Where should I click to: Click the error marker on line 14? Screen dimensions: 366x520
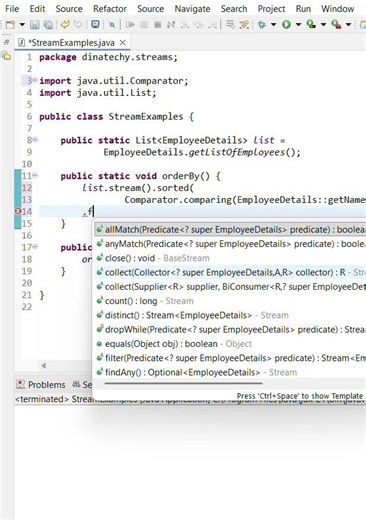[x=18, y=211]
